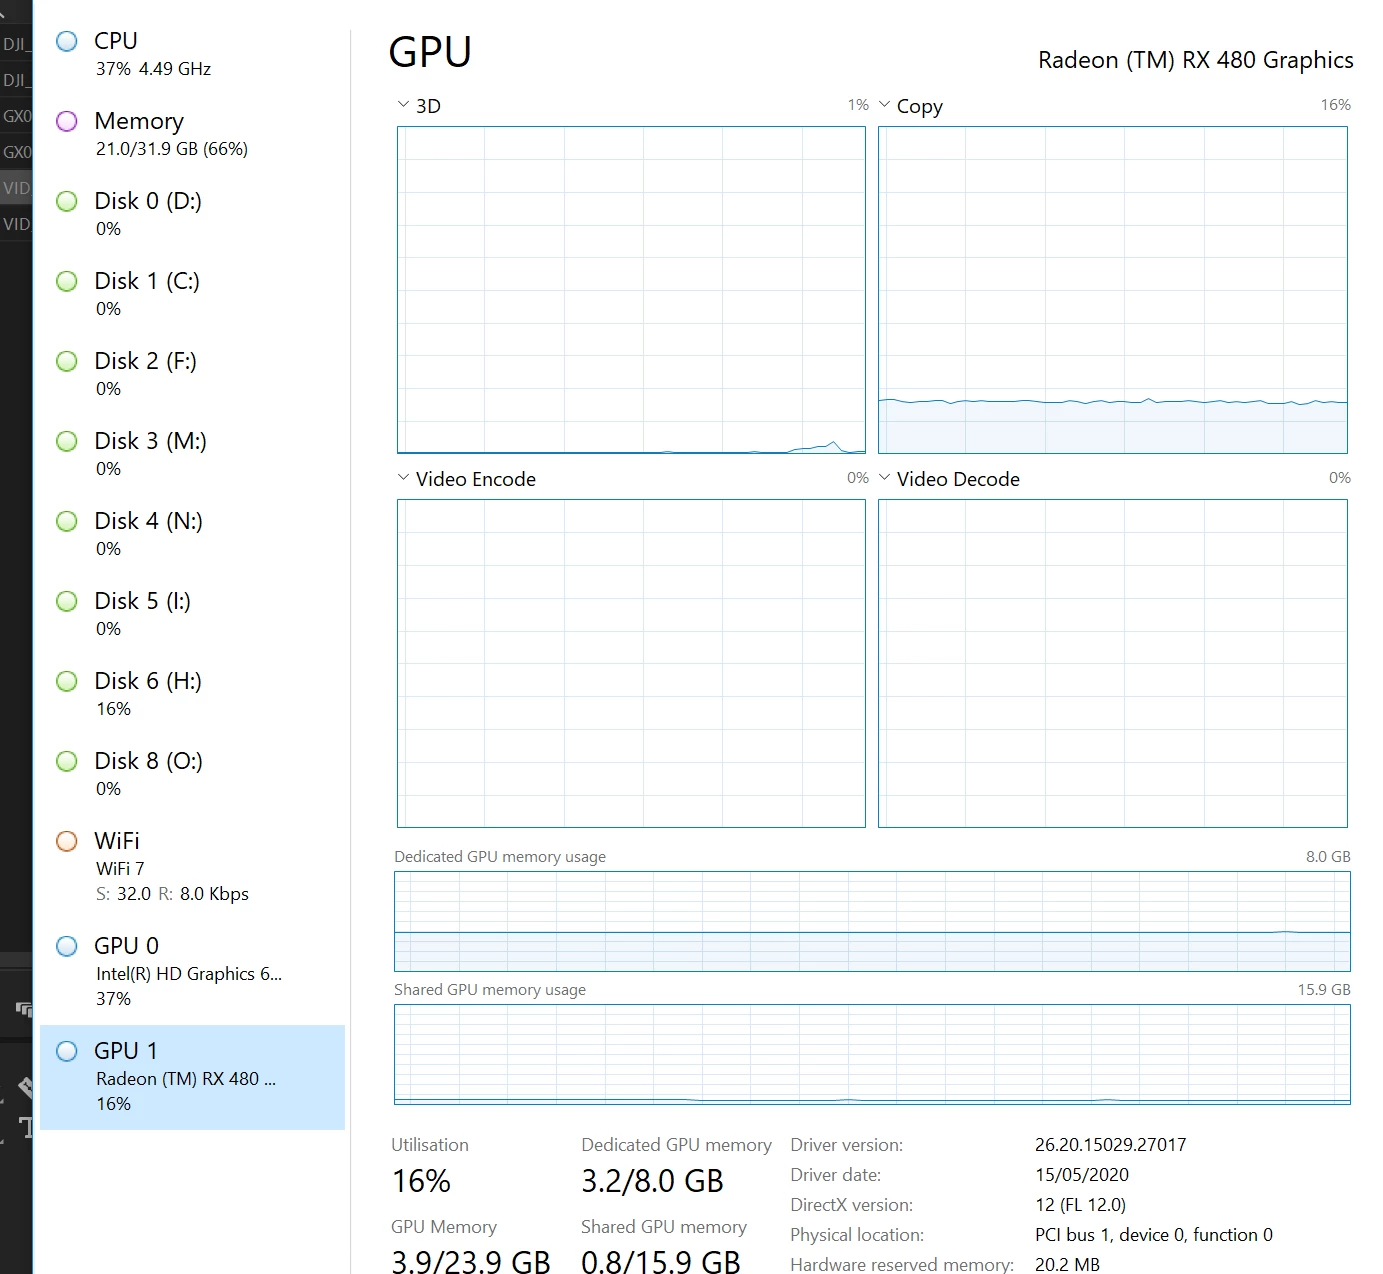Click the green Disk 4 circle icon
Image resolution: width=1383 pixels, height=1274 pixels.
tap(67, 521)
